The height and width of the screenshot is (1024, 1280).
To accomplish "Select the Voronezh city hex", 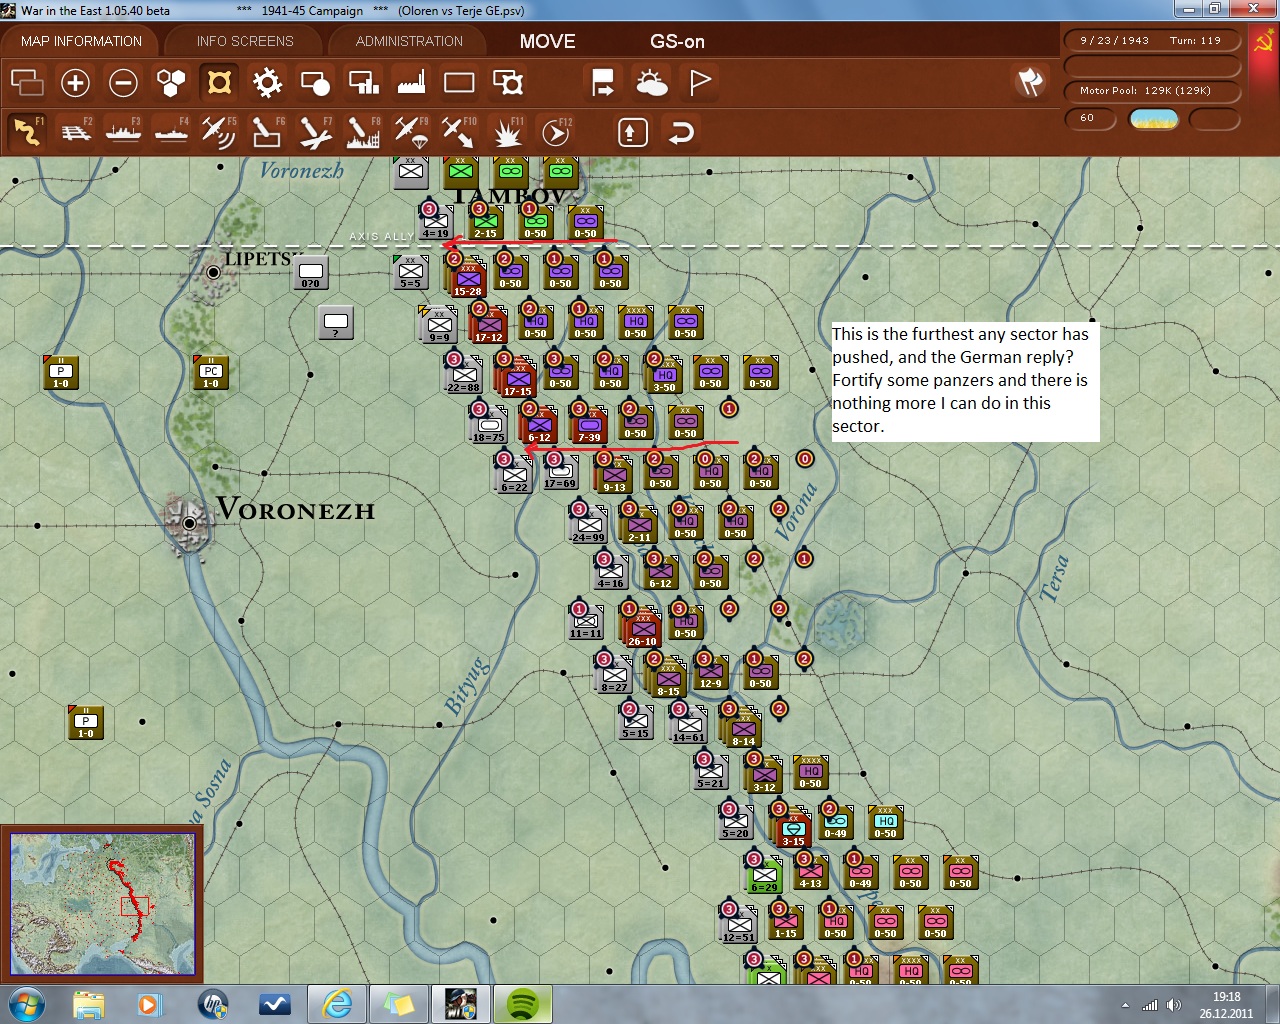I will [x=189, y=522].
